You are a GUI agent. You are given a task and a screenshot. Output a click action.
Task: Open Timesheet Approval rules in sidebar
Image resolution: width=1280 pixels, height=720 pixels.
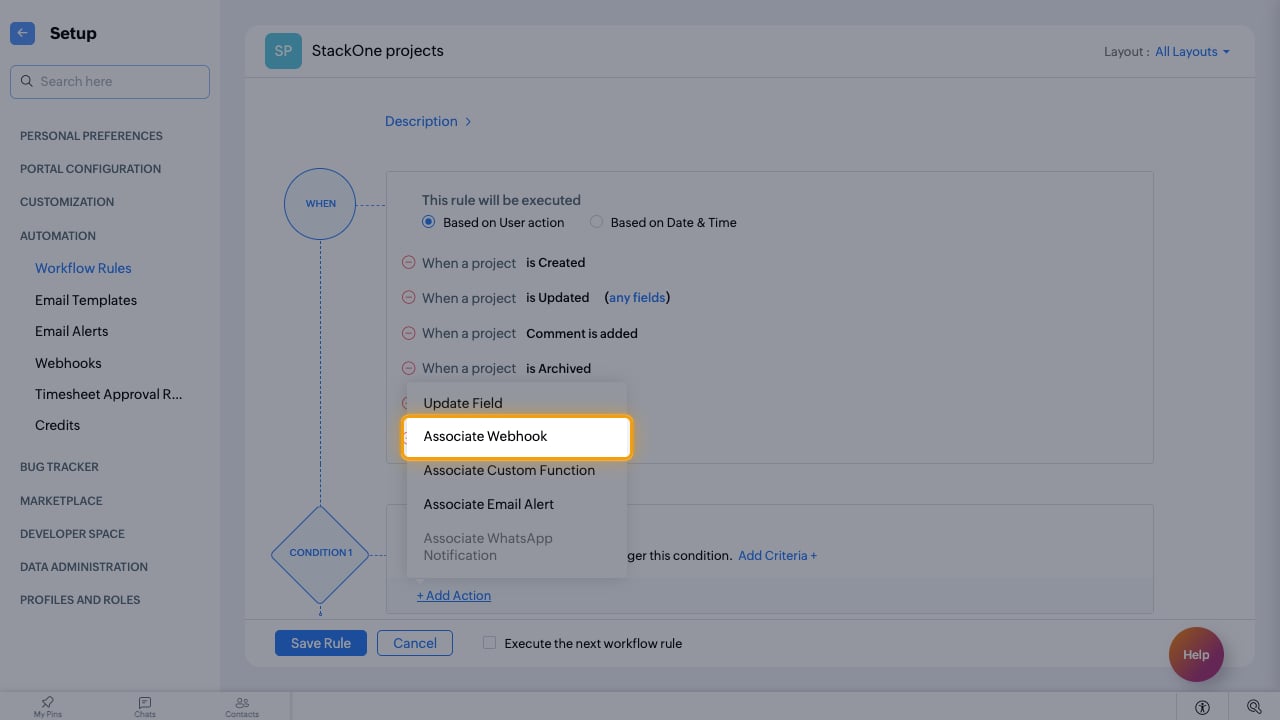(x=109, y=394)
